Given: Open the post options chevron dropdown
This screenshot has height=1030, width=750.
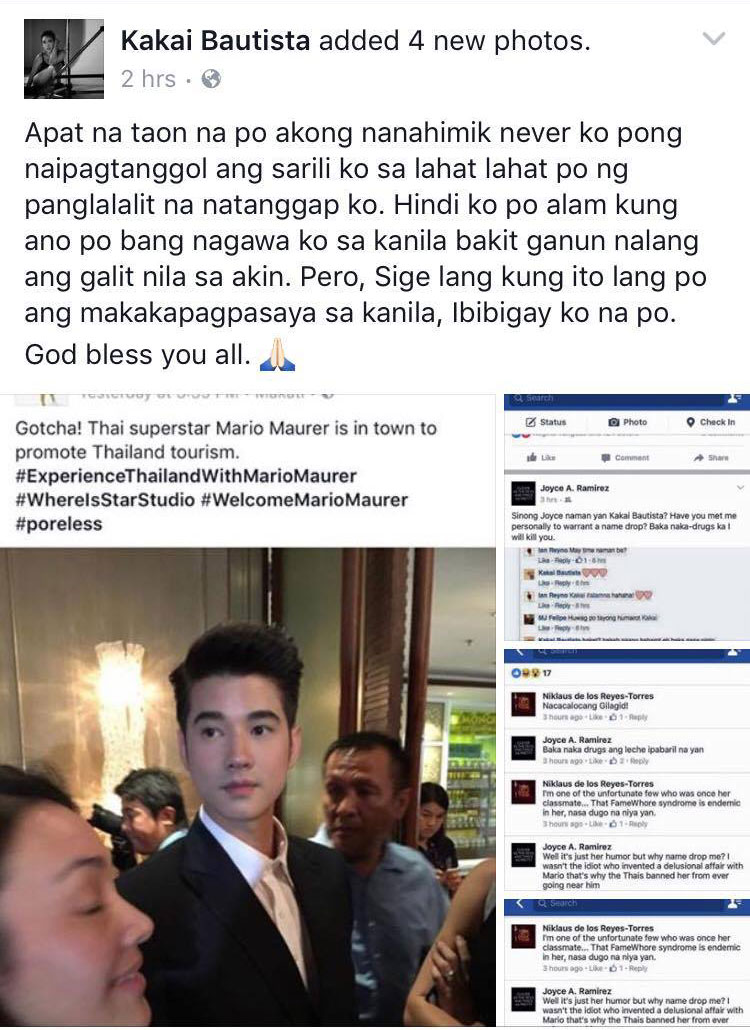Looking at the screenshot, I should [x=713, y=39].
